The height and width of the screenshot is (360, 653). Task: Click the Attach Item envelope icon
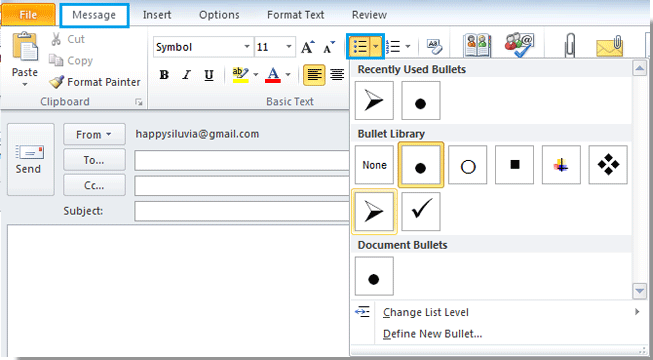610,46
